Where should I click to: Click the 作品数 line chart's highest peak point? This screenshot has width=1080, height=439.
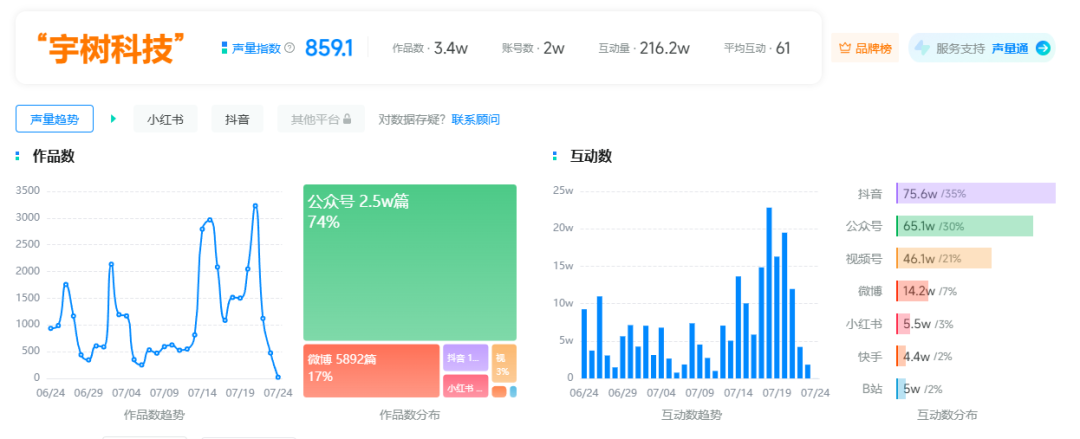coord(255,206)
